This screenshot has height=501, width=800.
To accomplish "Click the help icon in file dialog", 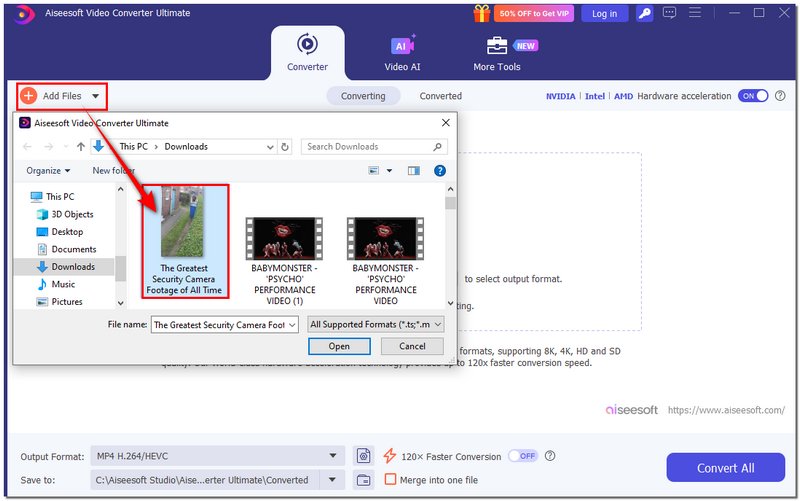I will click(440, 171).
